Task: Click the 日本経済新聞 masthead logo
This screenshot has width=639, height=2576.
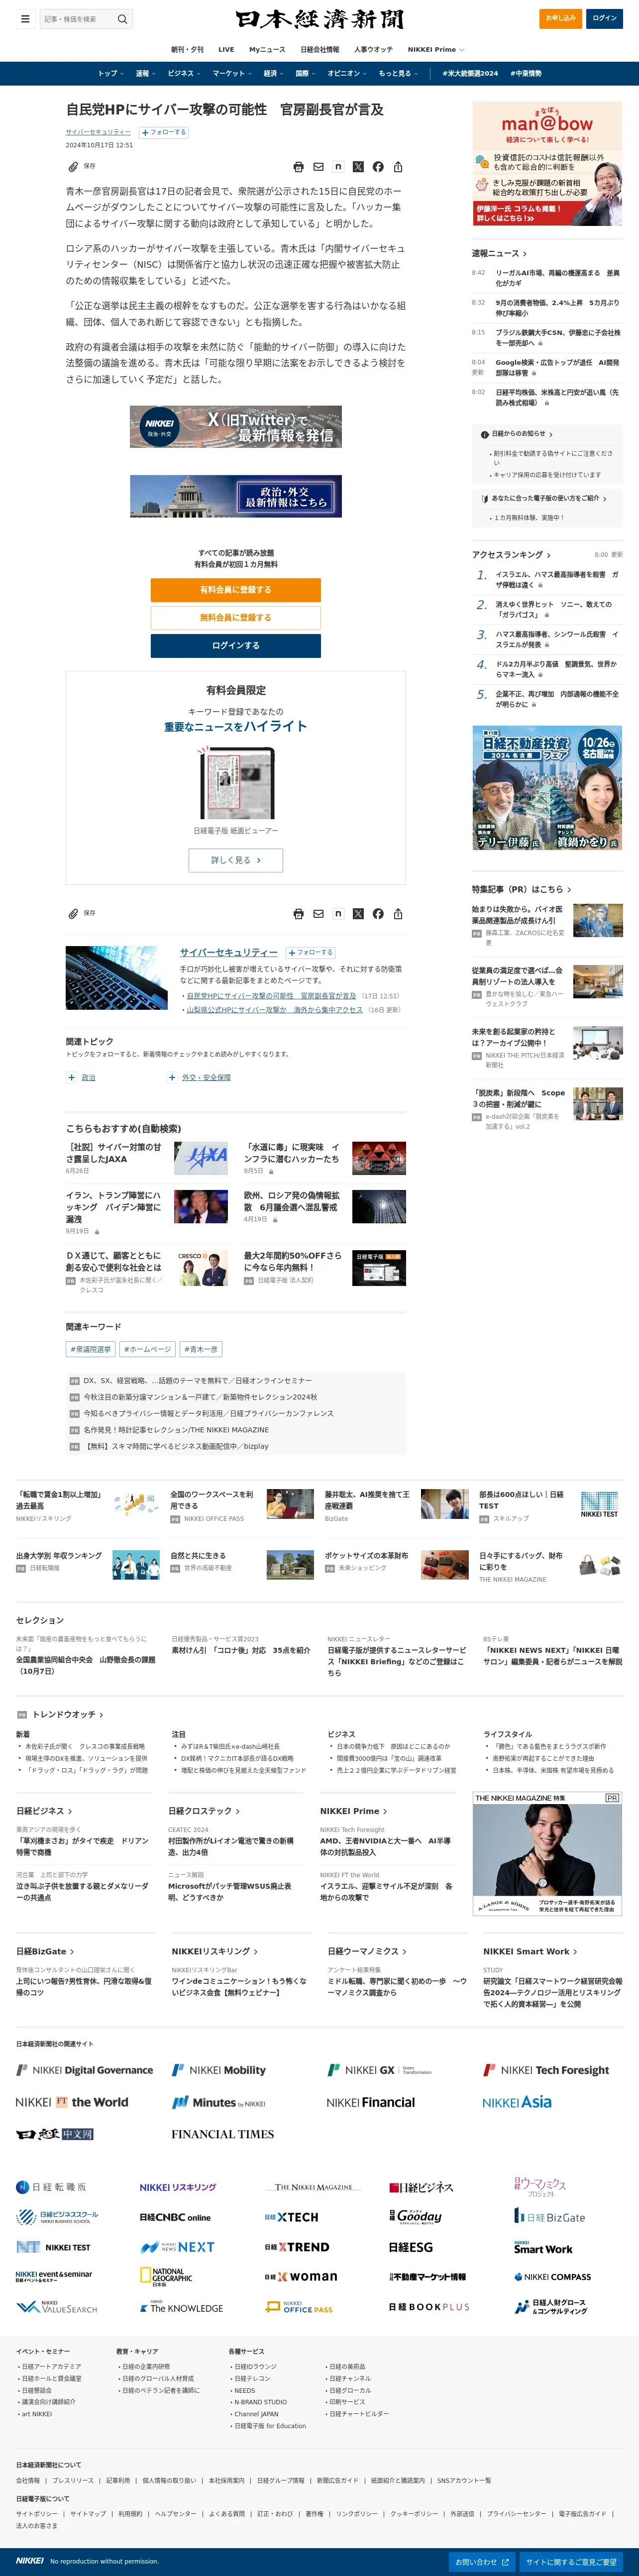Action: coord(320,19)
